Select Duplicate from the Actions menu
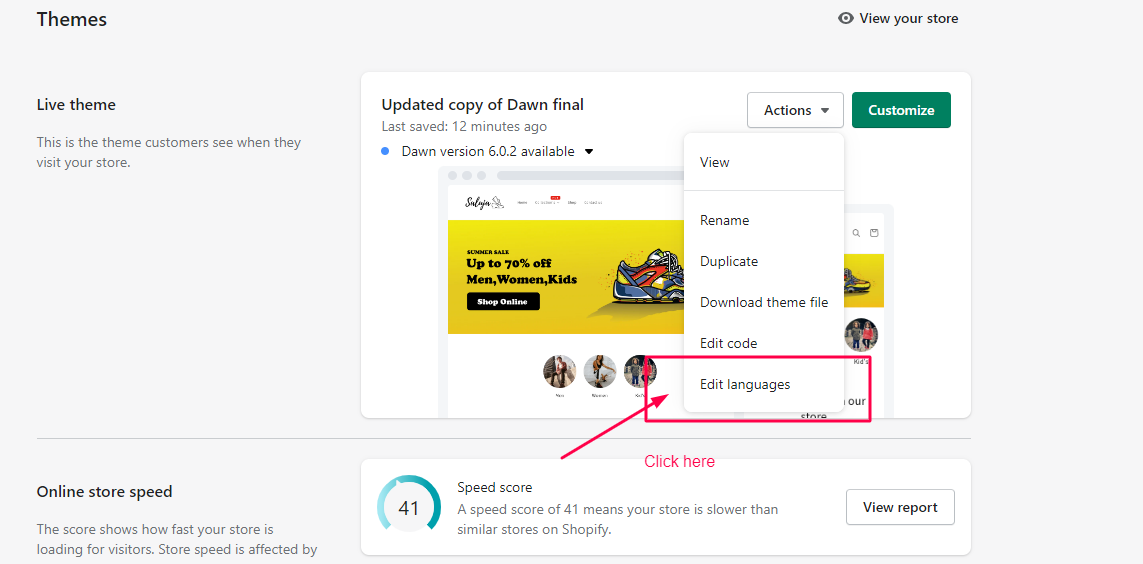 [x=729, y=261]
